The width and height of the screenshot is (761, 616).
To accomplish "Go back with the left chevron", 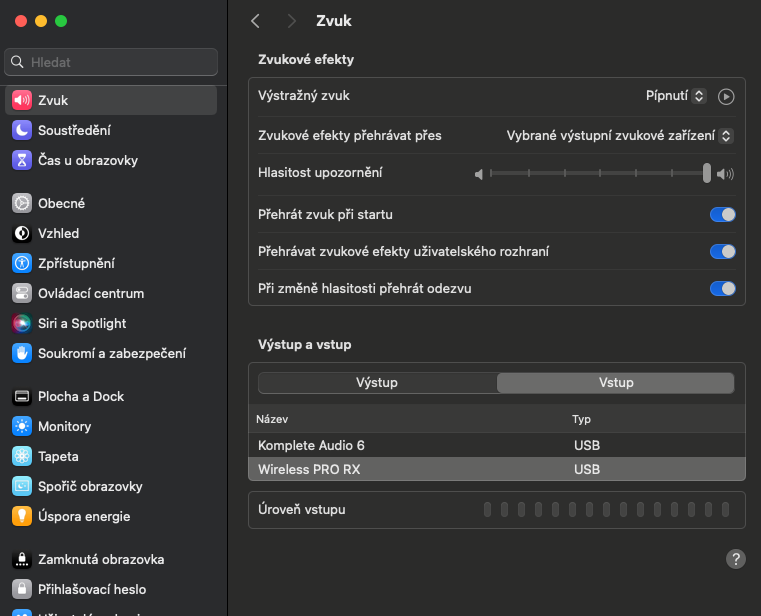I will [256, 21].
